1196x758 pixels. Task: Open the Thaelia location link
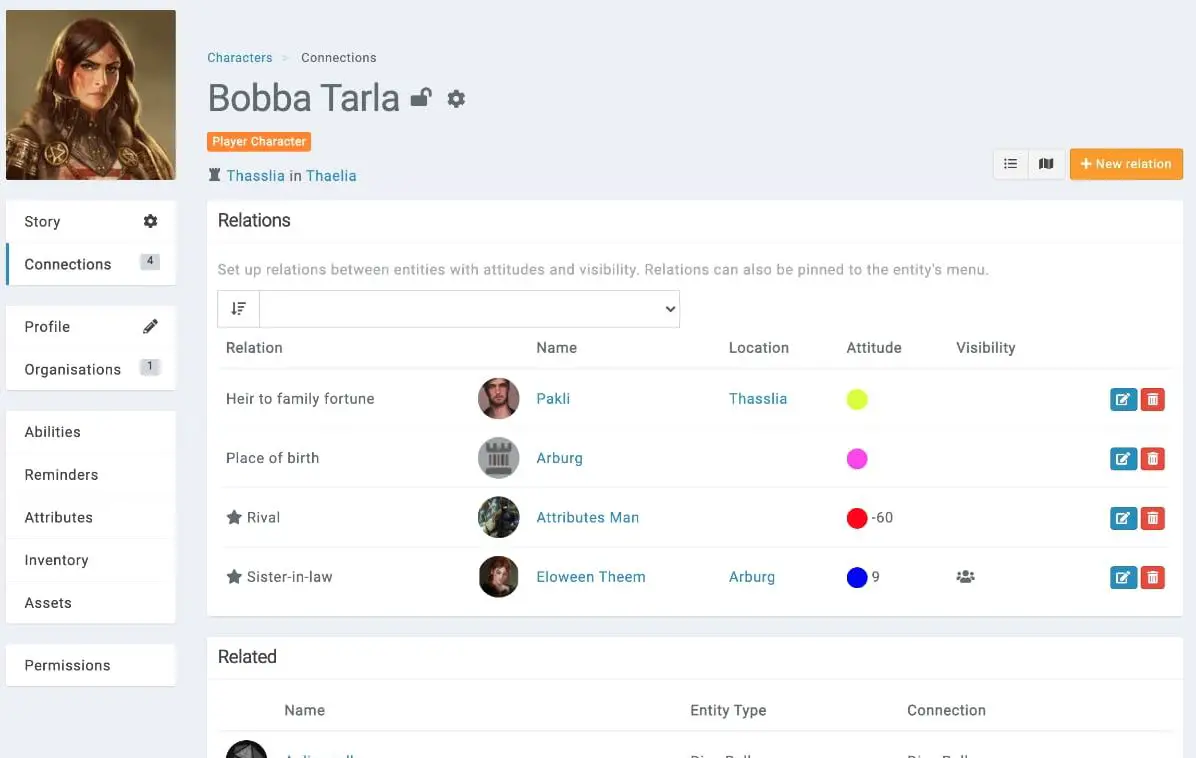pyautogui.click(x=331, y=175)
